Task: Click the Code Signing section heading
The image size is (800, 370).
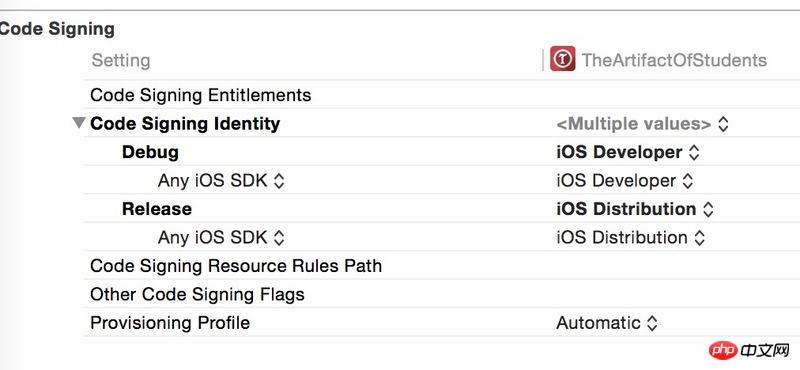Action: 57,29
